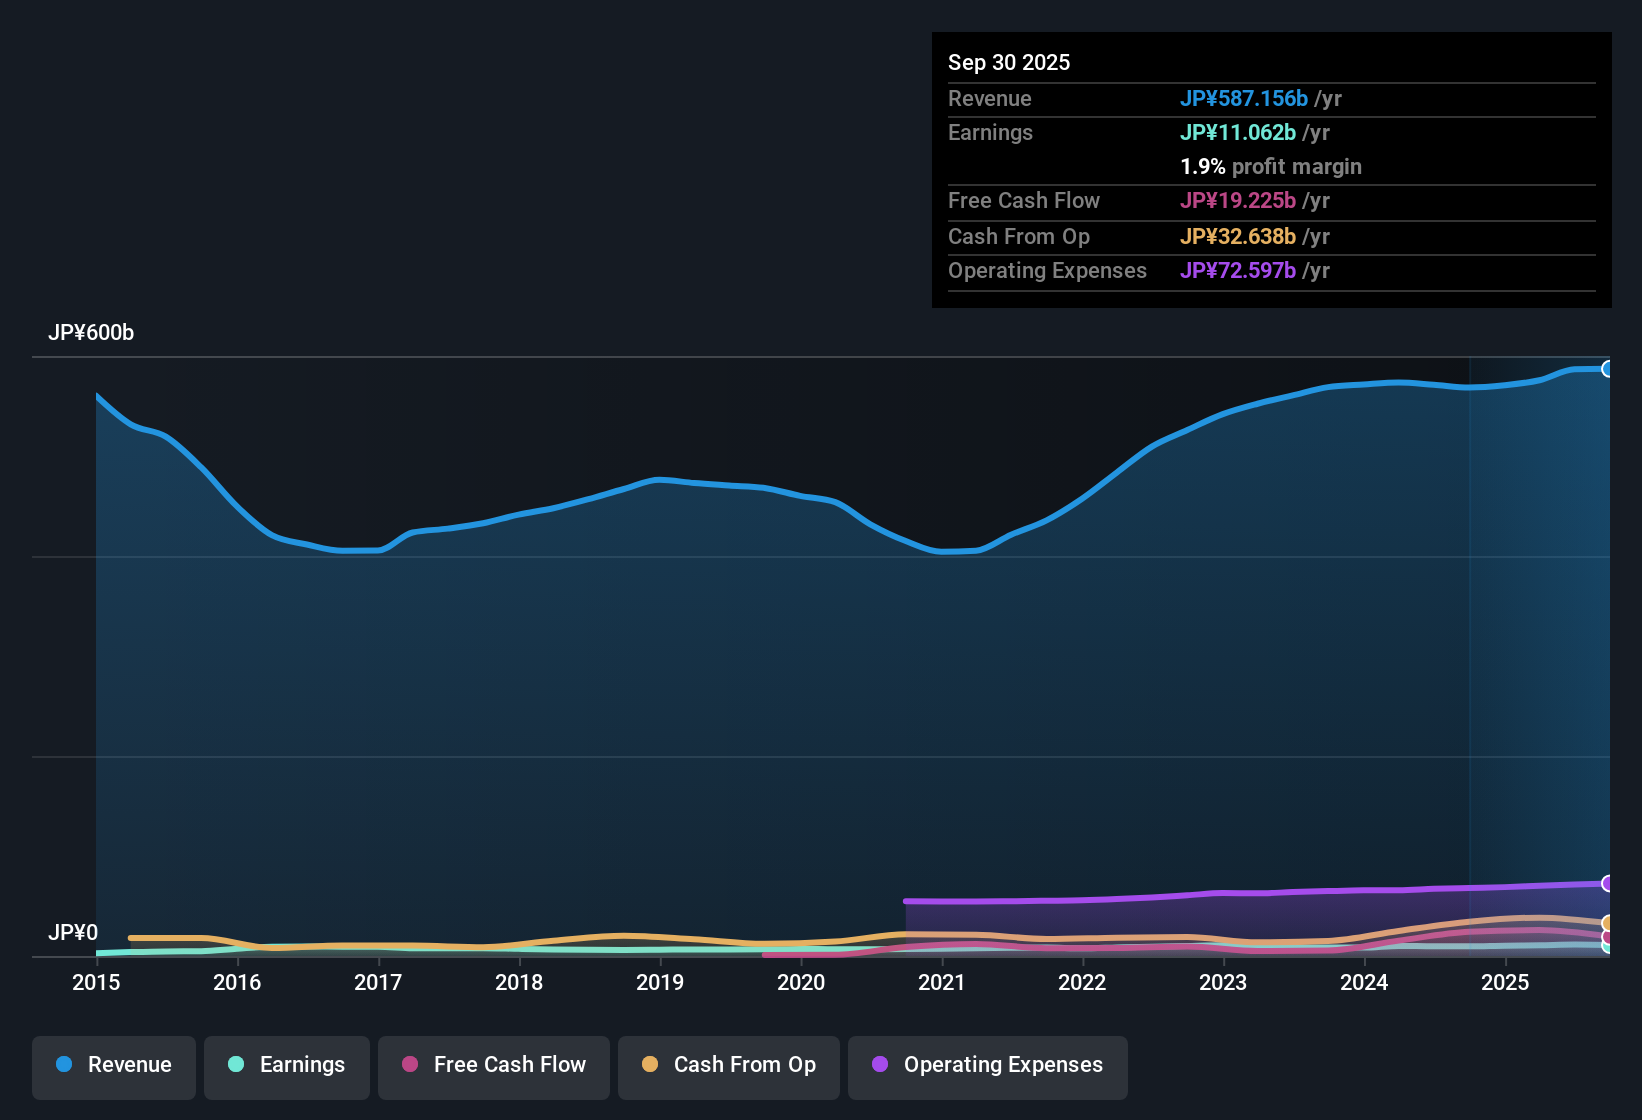Click the blue Revenue color swatch in legend
This screenshot has width=1642, height=1120.
click(63, 1065)
